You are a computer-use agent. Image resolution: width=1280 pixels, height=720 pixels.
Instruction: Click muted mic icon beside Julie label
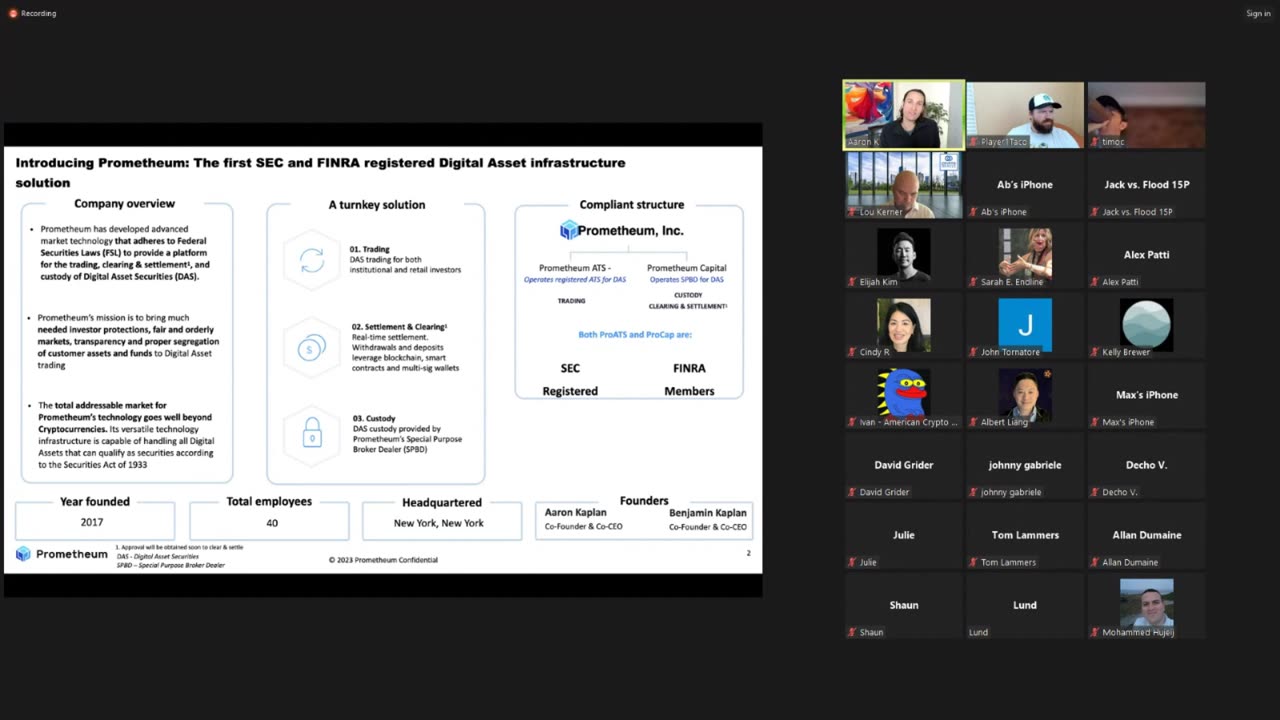pos(853,562)
